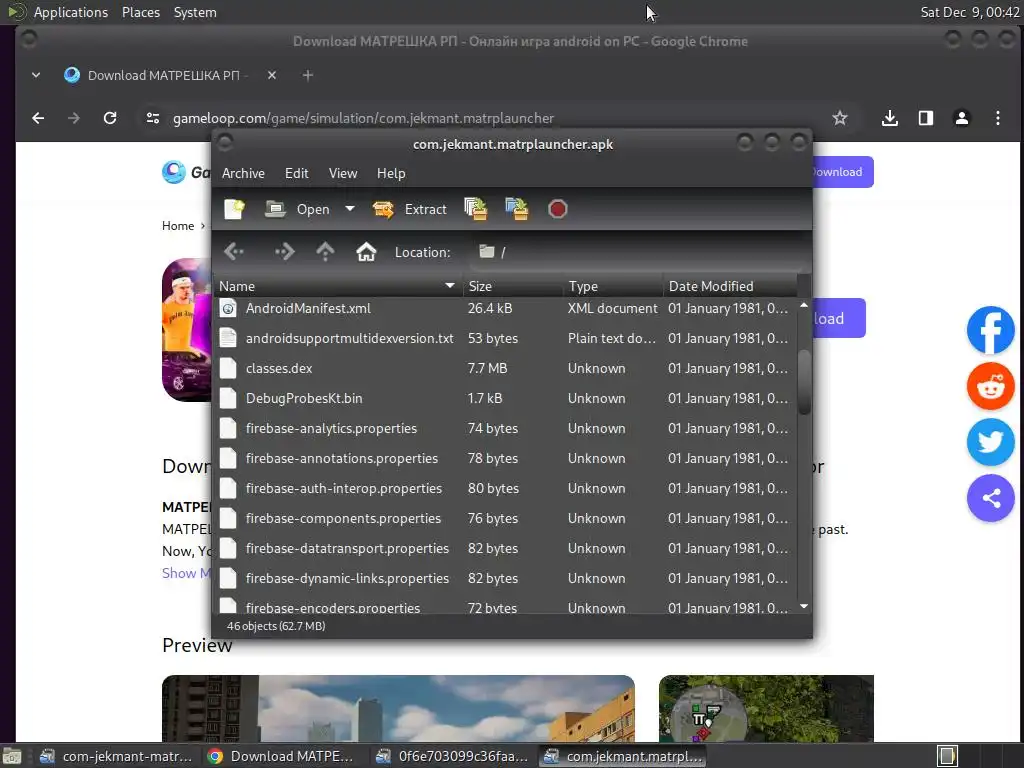
Task: Open Chrome downloads icon
Action: [x=889, y=118]
